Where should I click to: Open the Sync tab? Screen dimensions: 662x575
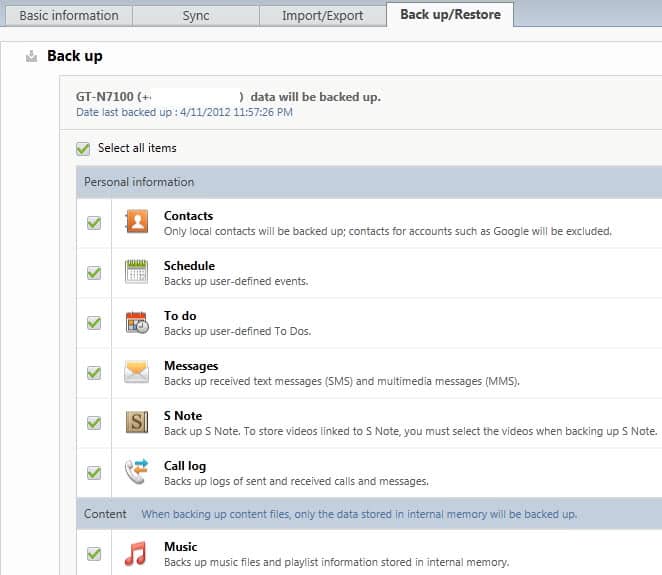click(194, 15)
